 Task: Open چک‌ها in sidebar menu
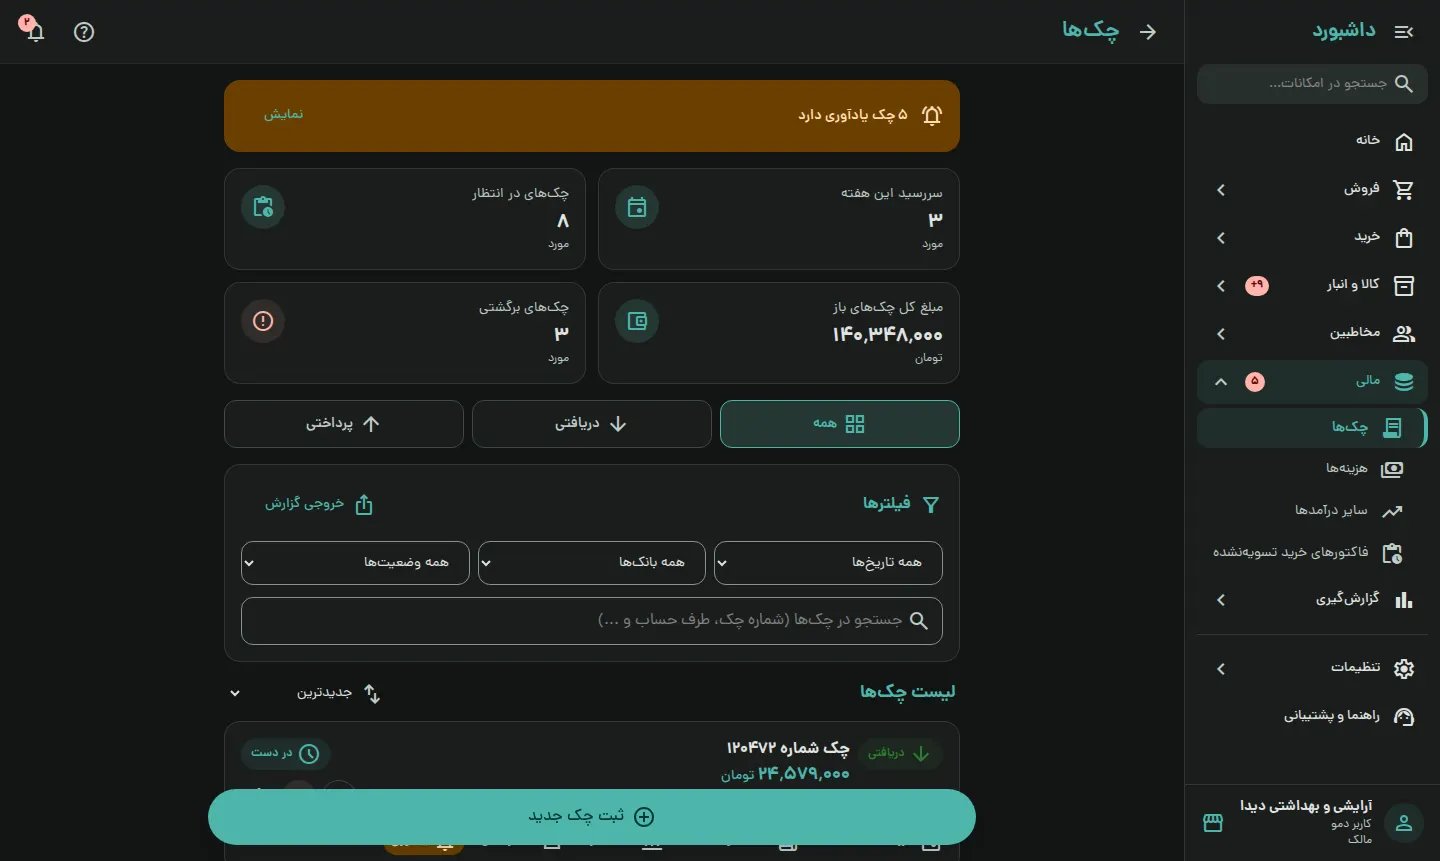(1312, 428)
